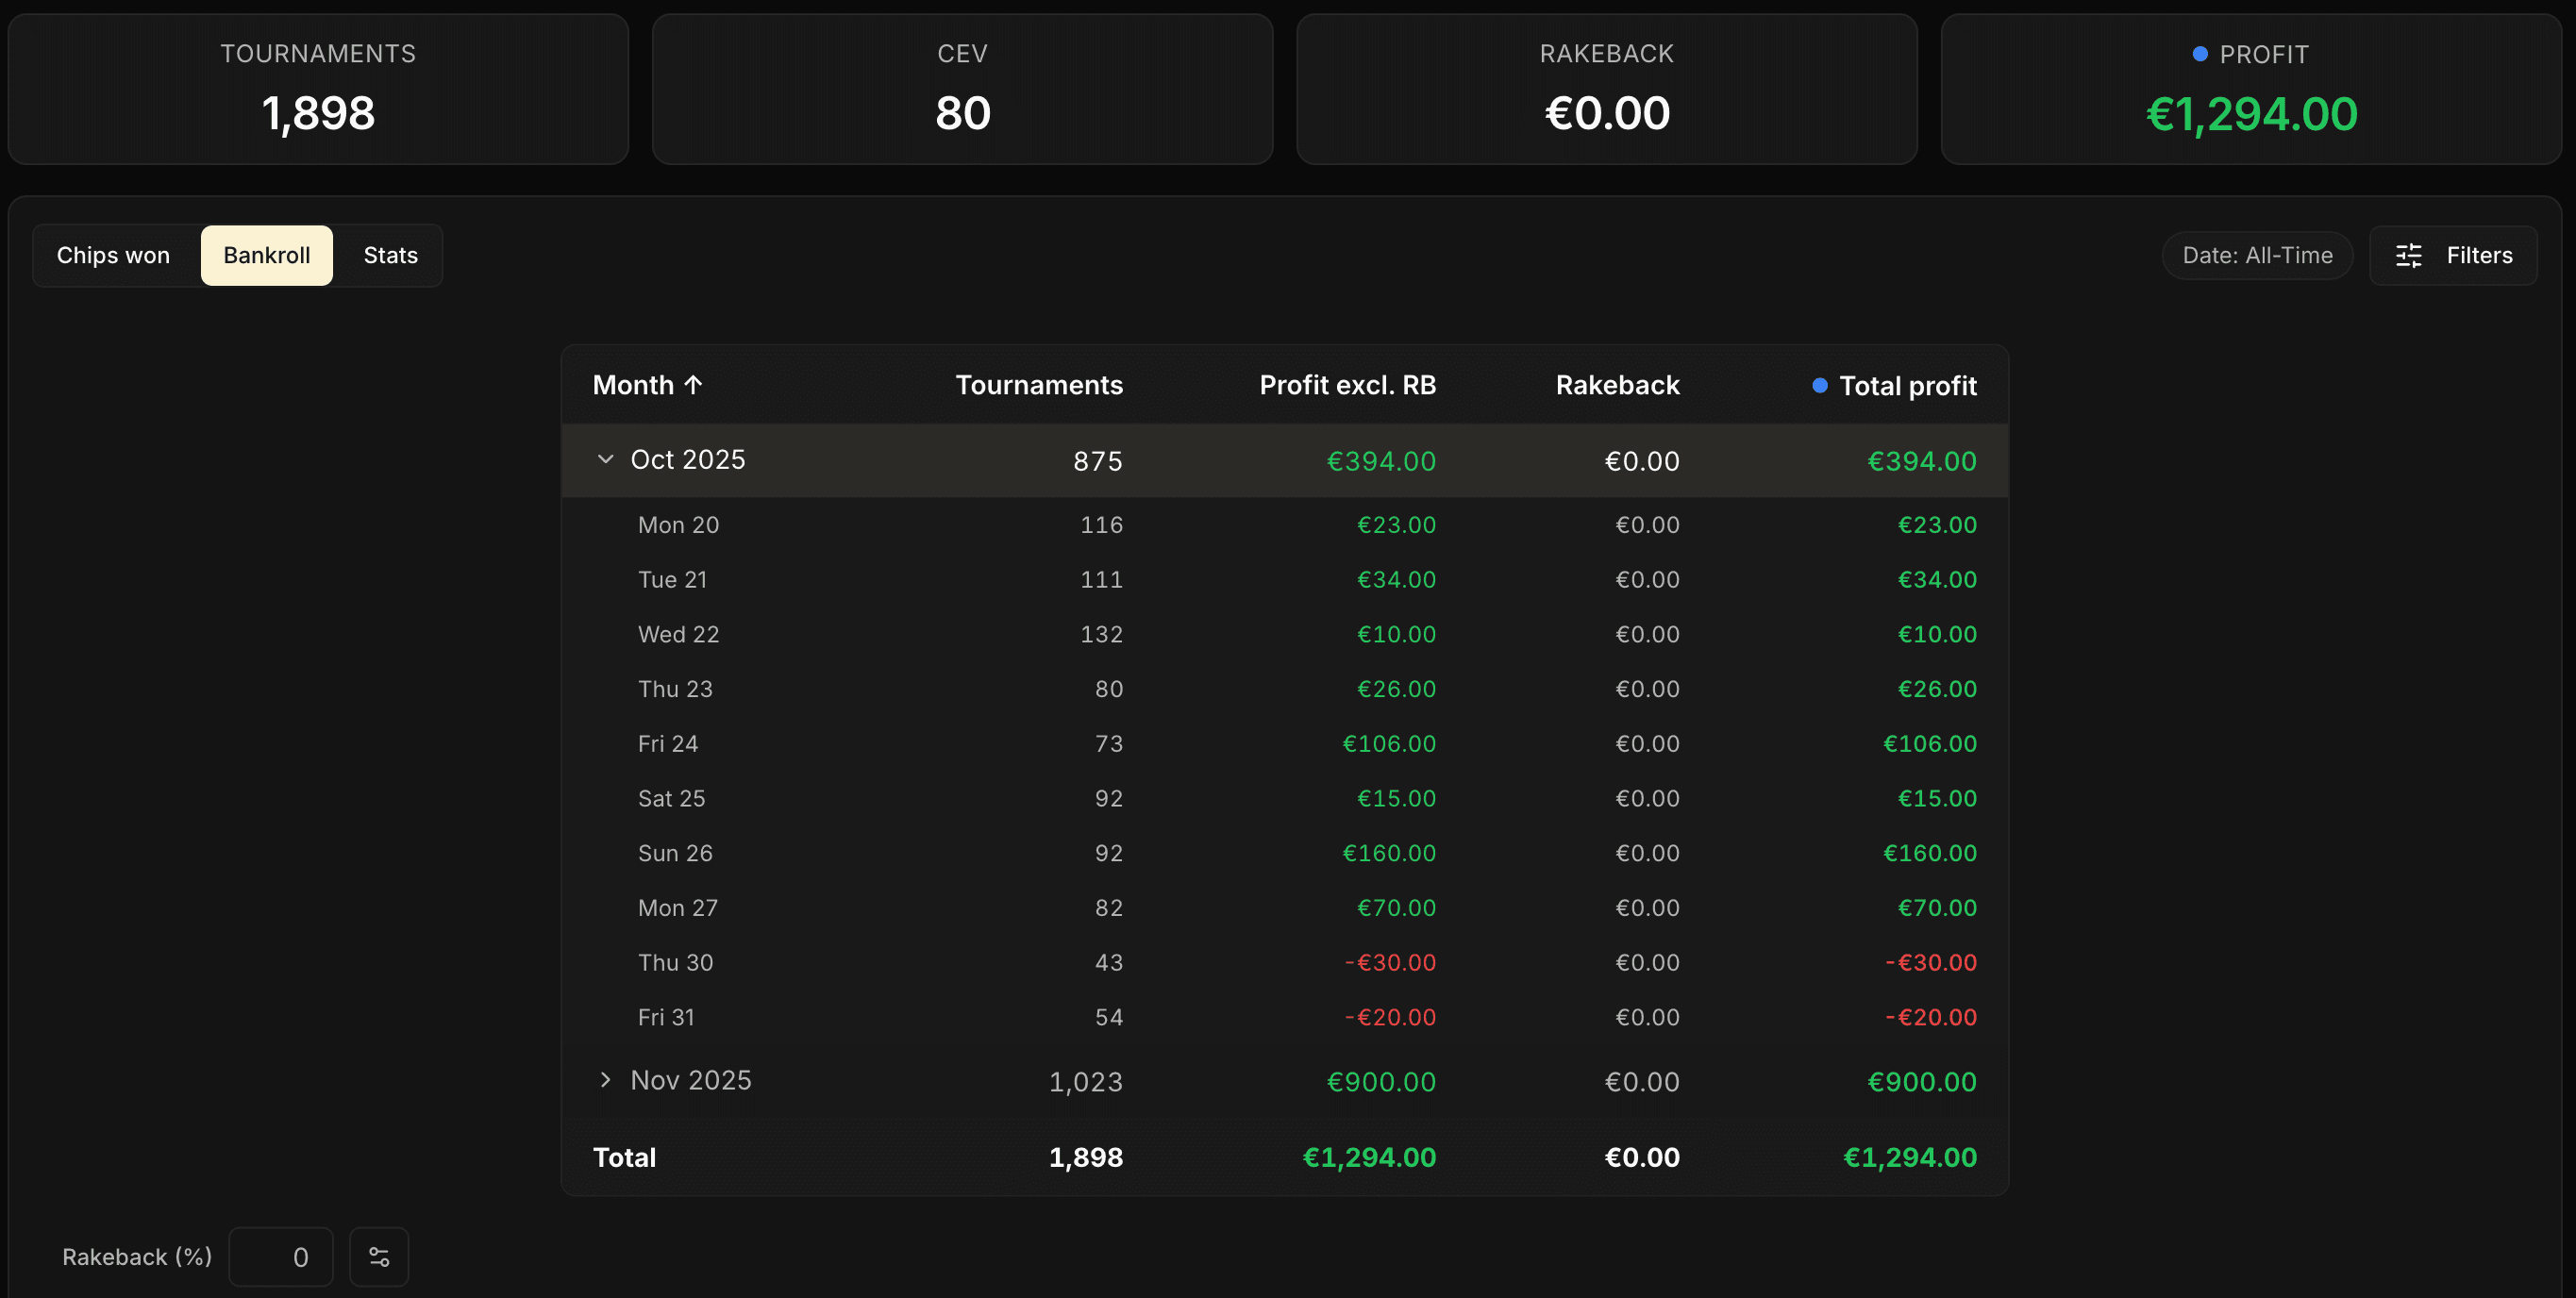
Task: Toggle to the Stats view
Action: (x=389, y=255)
